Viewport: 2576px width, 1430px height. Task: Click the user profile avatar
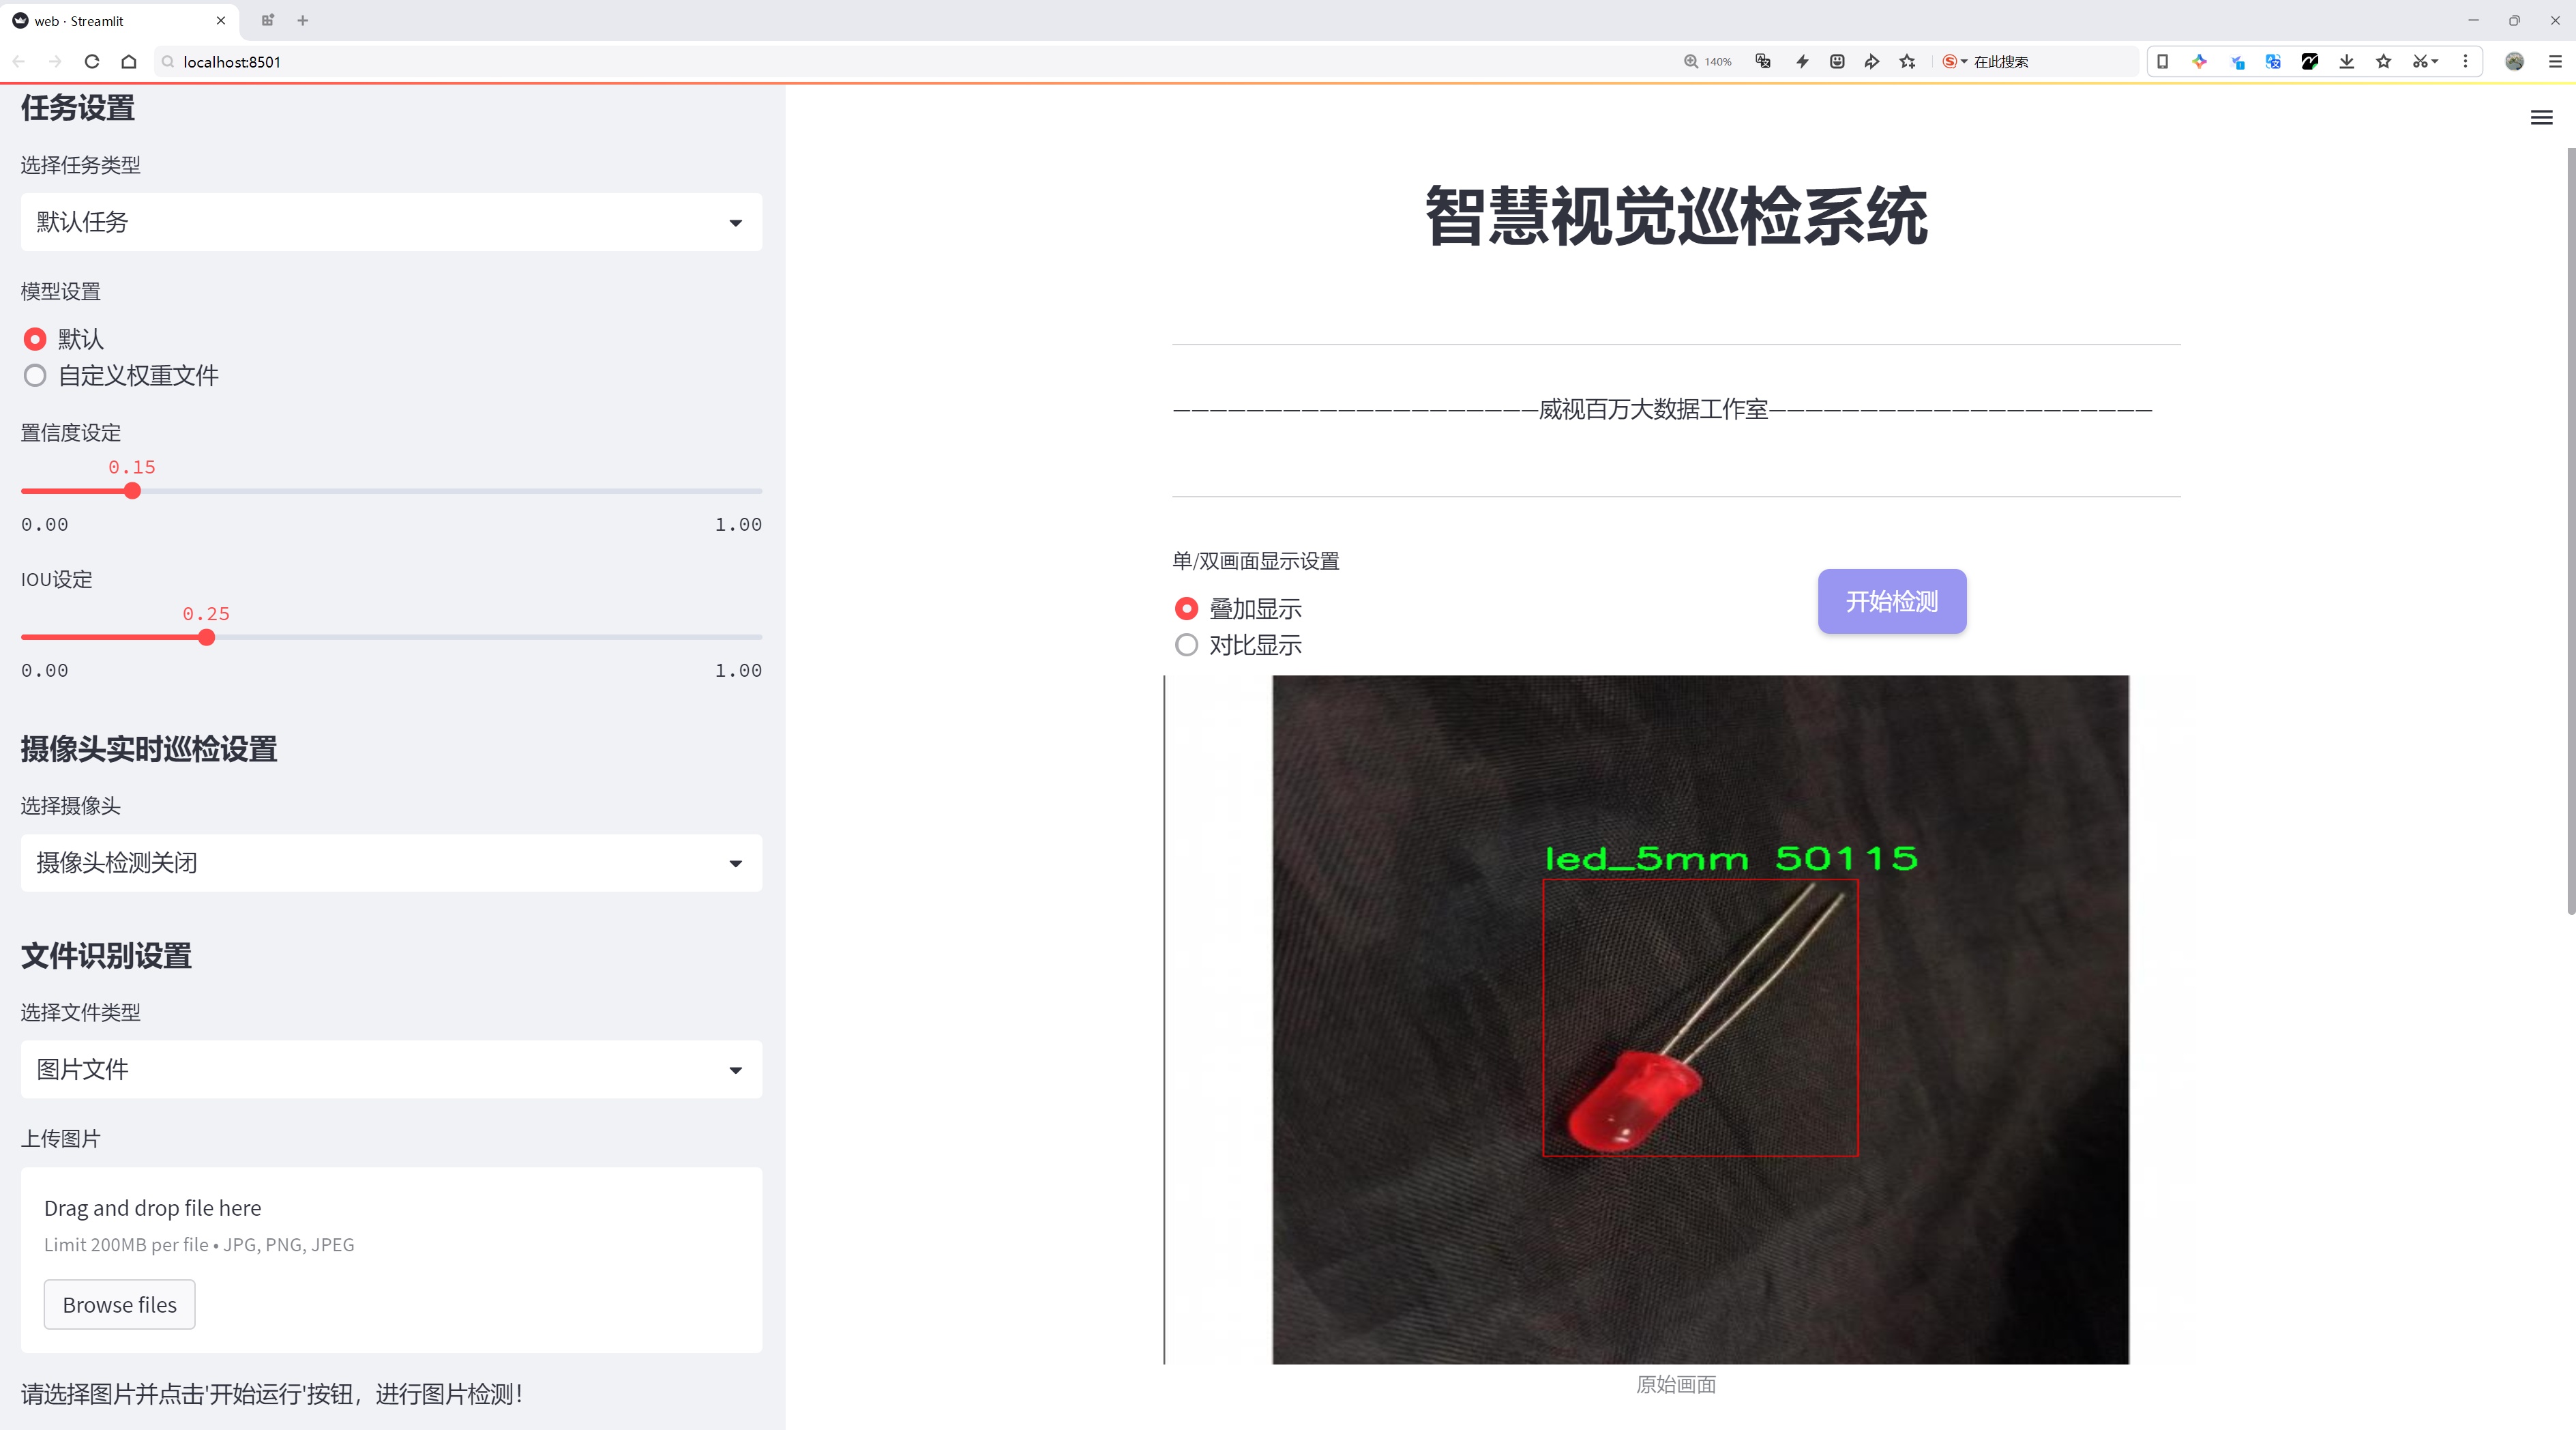click(2514, 61)
